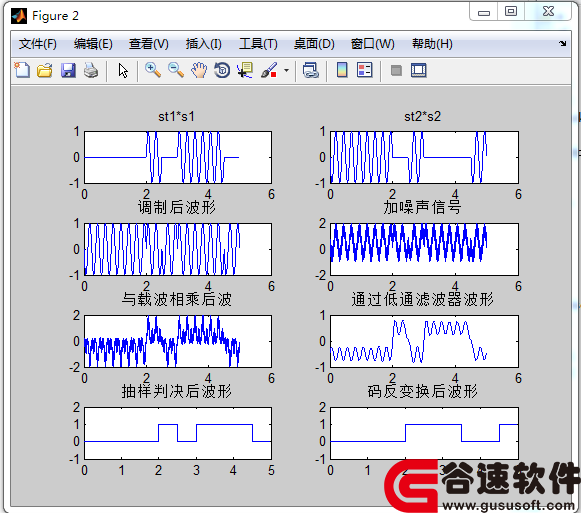Image resolution: width=581 pixels, height=513 pixels.
Task: Select the Edit Plot arrow tool
Action: pyautogui.click(x=123, y=70)
